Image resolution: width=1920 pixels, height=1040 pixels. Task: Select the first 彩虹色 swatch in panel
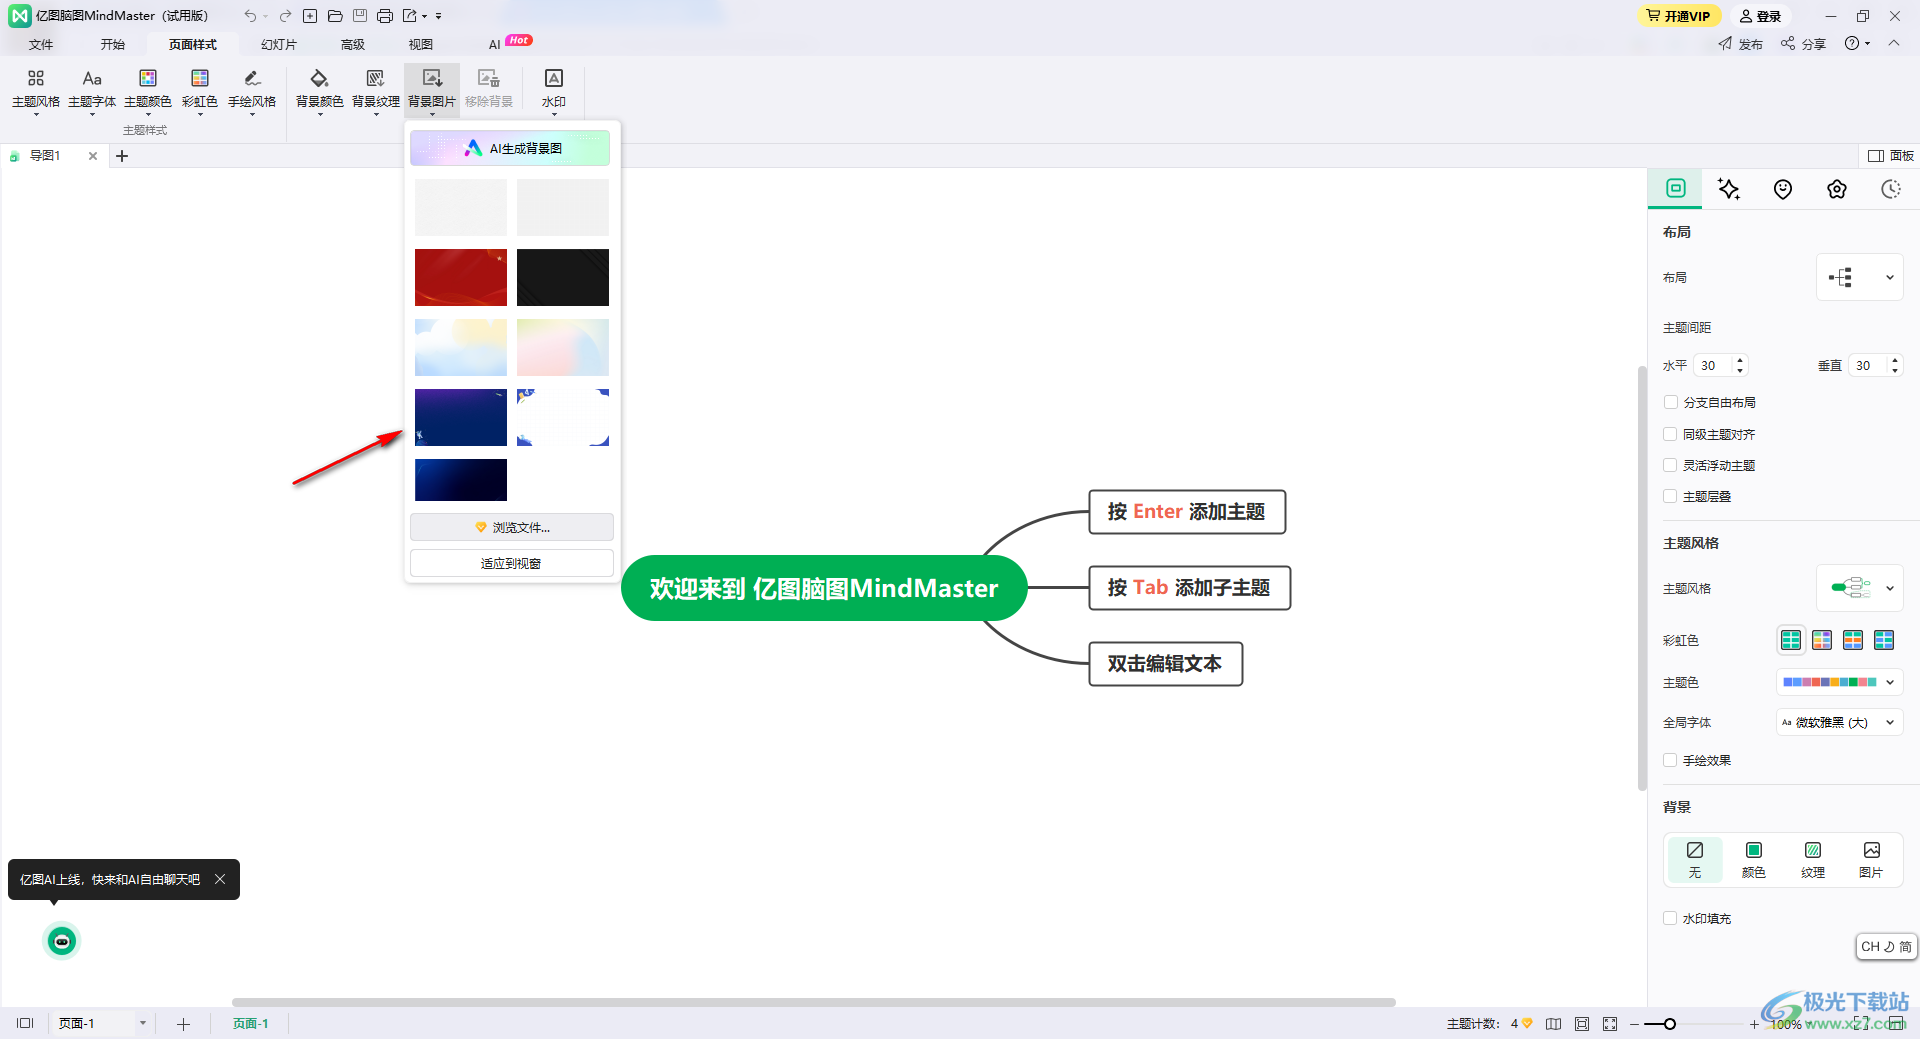click(x=1791, y=640)
